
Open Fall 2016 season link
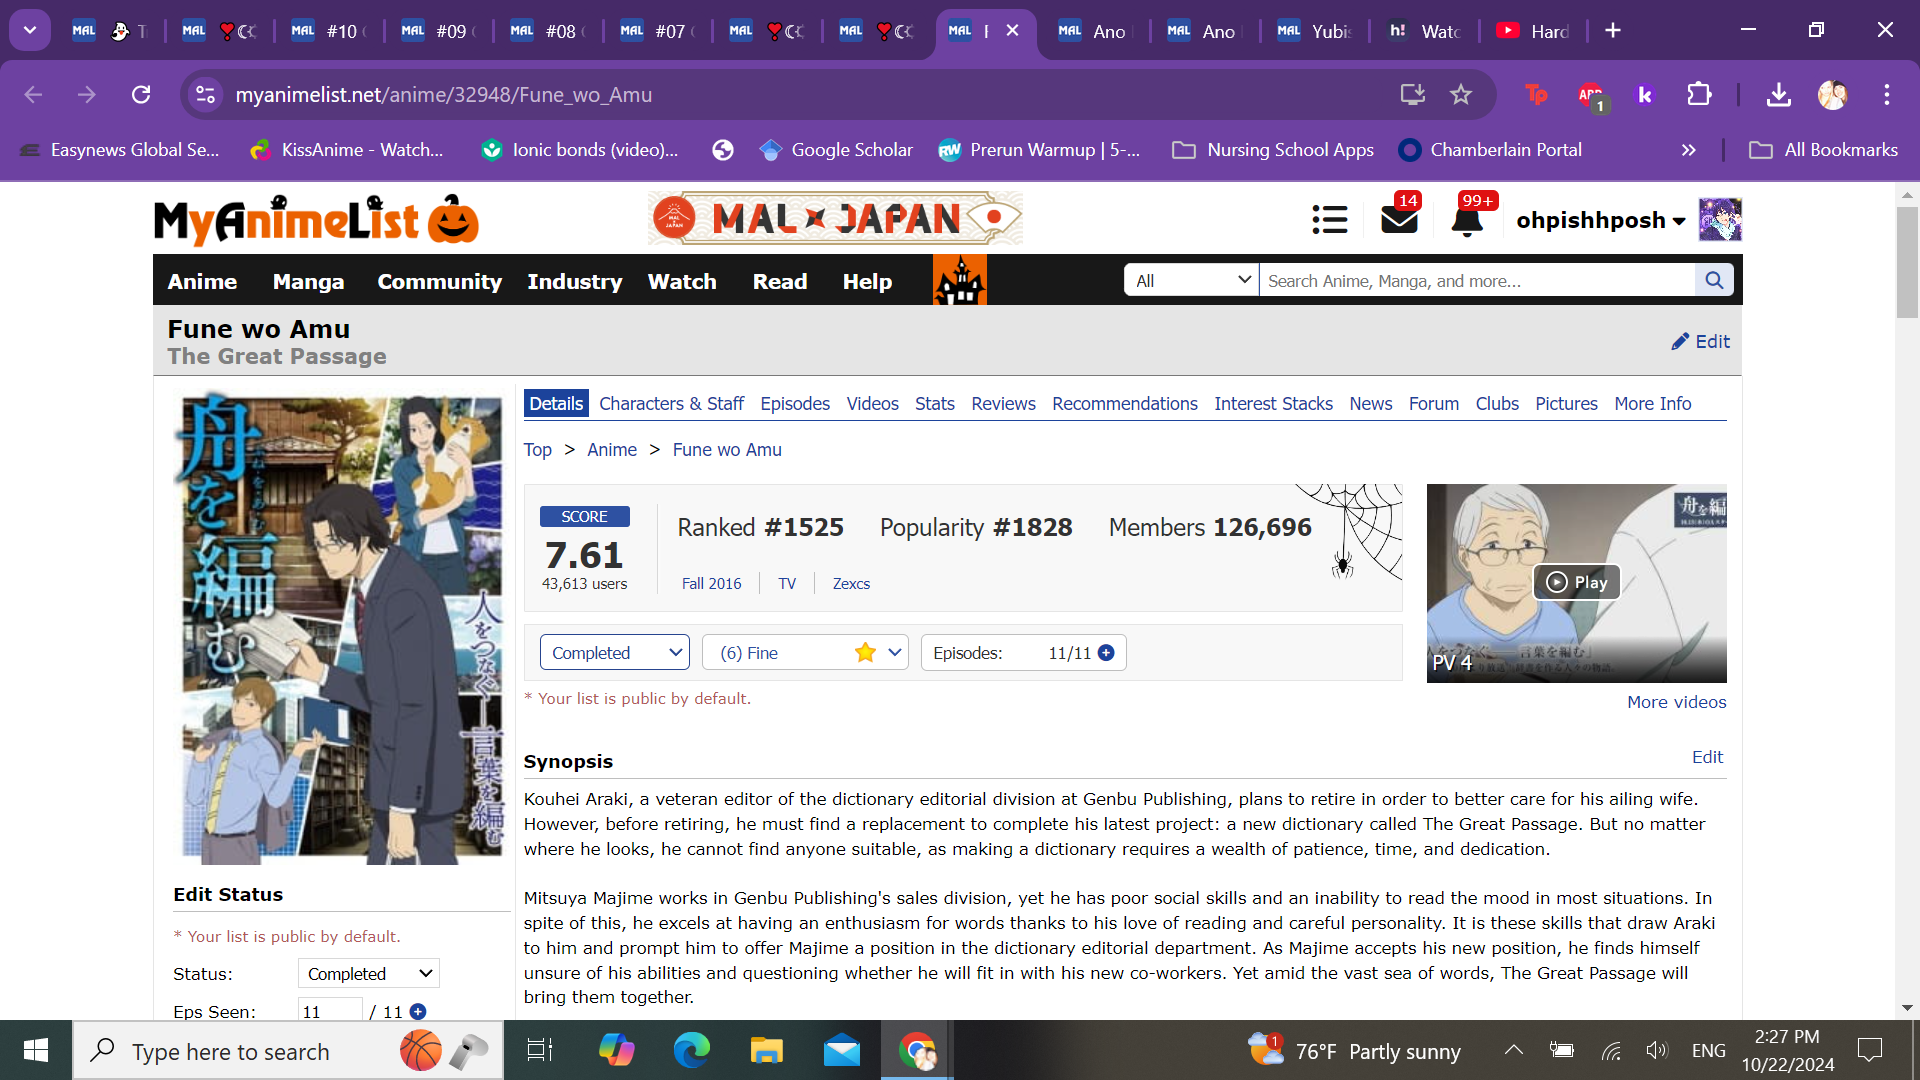[x=711, y=584]
